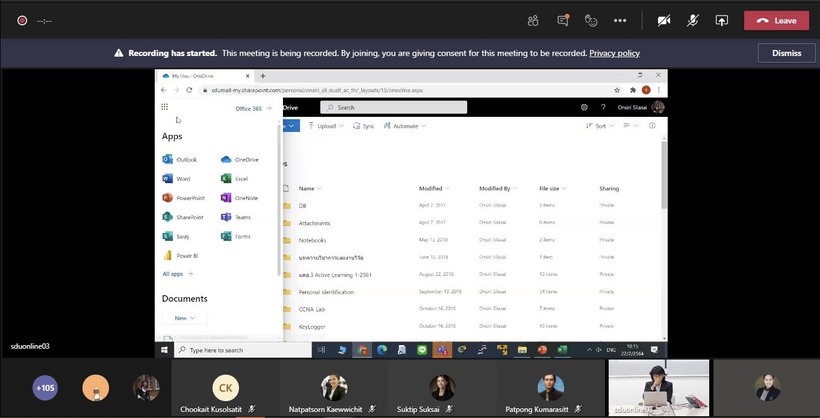Launch Excel from the Apps list
Viewport: 820px width, 418px height.
coord(235,179)
